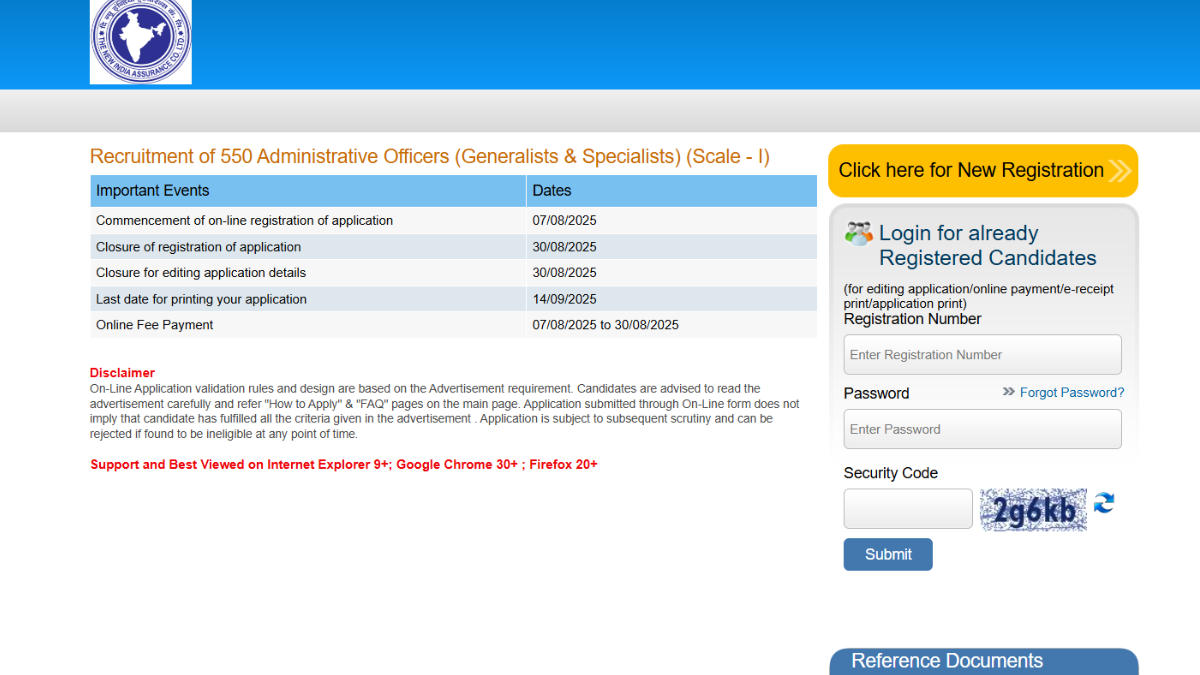Select Last date for printing your application
The width and height of the screenshot is (1200, 675).
coord(201,299)
